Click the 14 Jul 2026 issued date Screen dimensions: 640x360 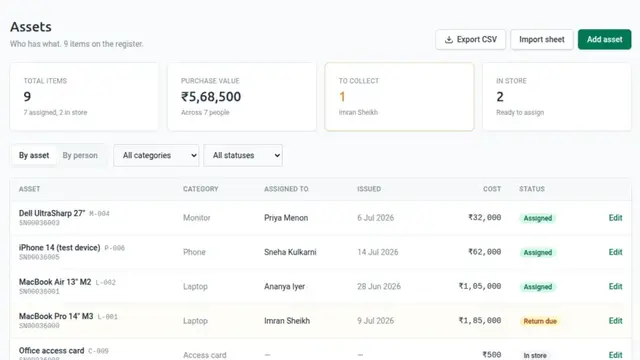coord(378,252)
